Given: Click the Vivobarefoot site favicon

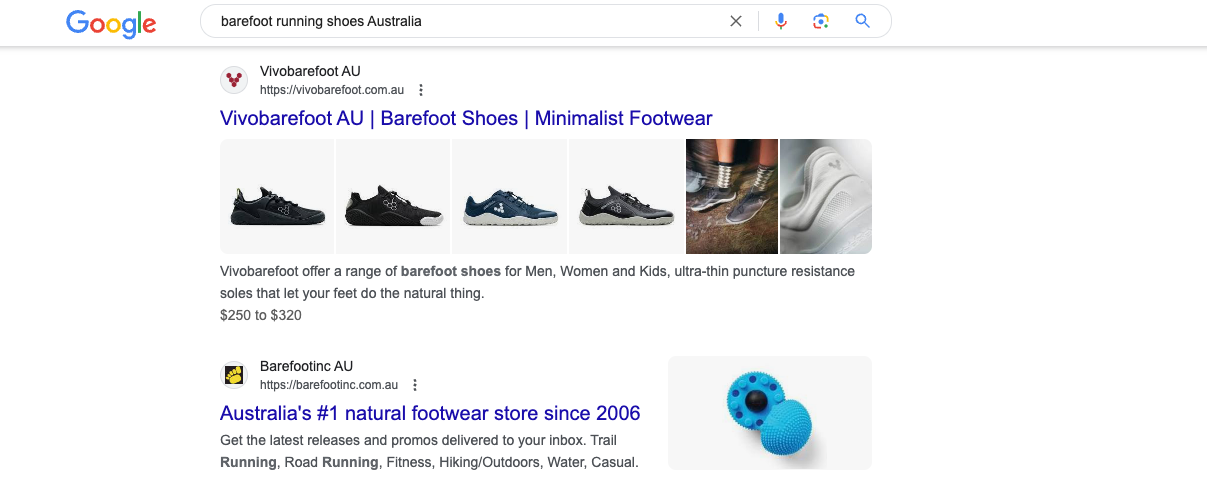Looking at the screenshot, I should point(234,80).
